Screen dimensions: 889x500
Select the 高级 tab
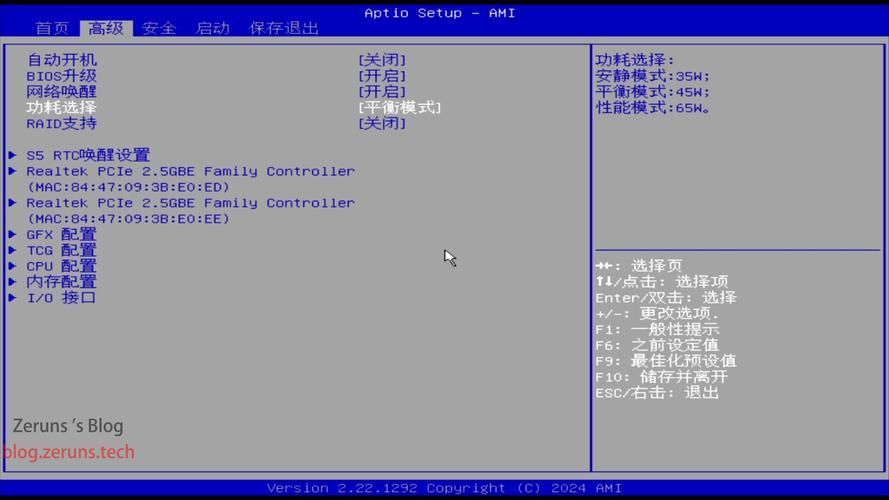tap(106, 28)
